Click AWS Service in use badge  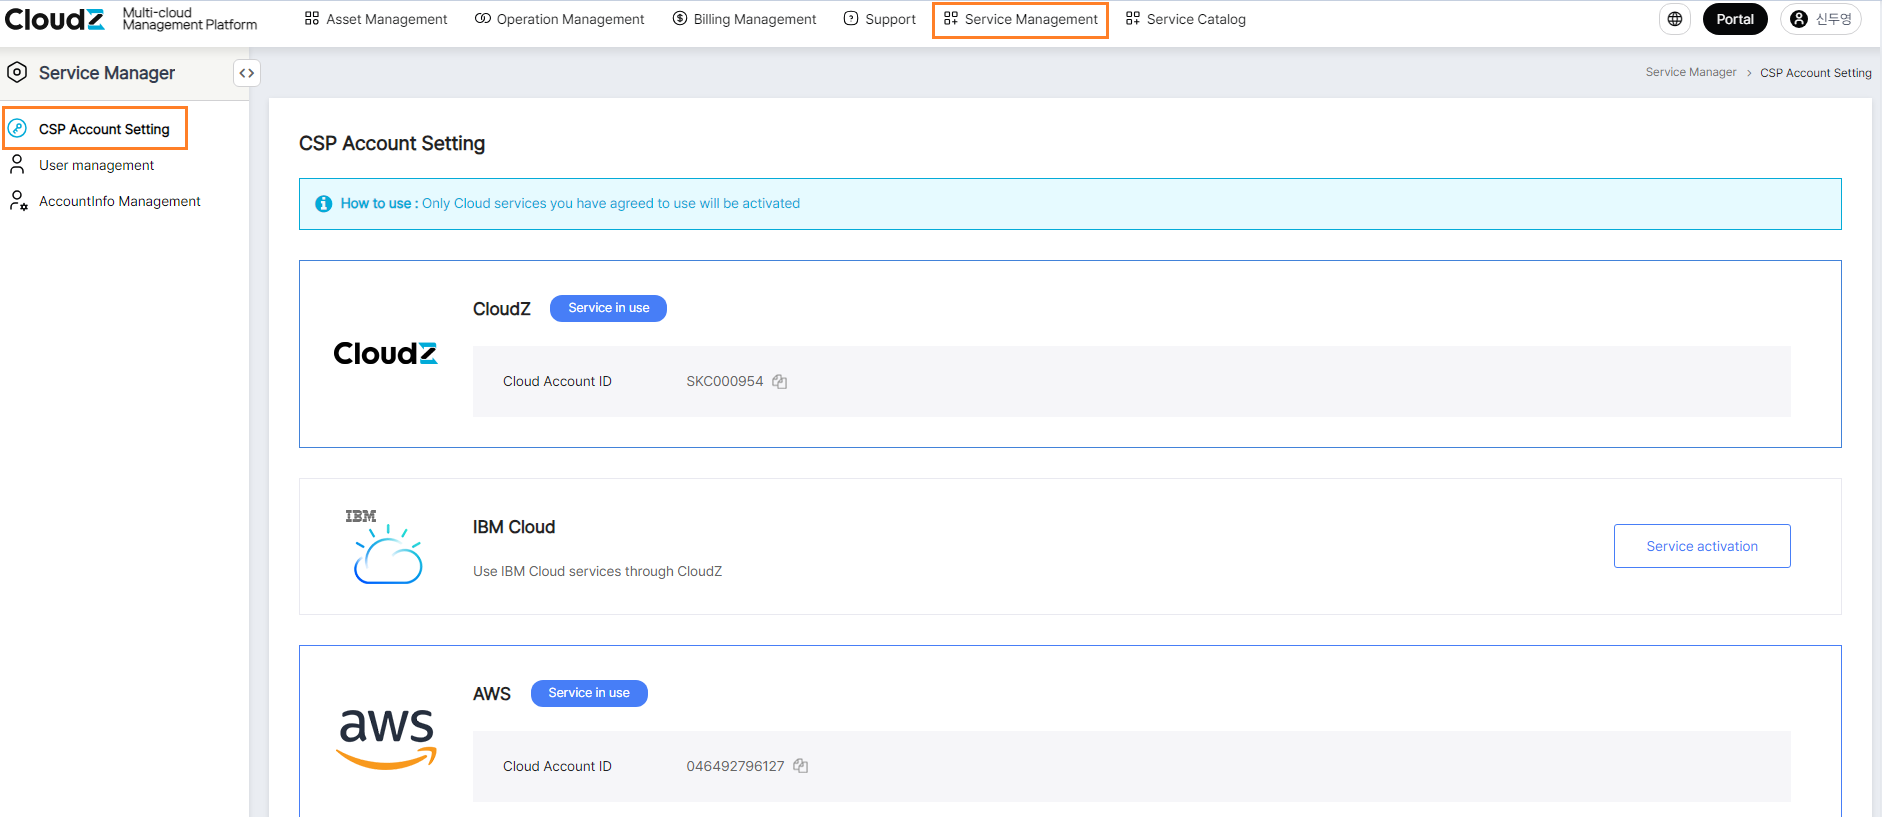point(589,693)
